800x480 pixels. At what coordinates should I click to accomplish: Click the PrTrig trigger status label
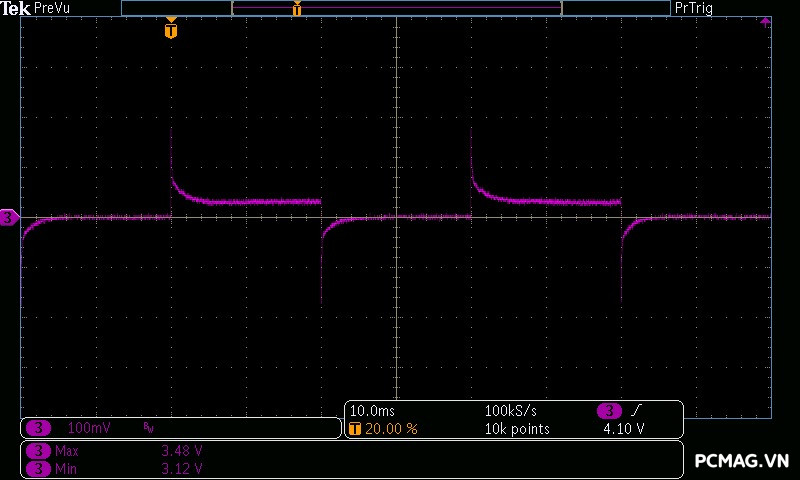click(x=694, y=8)
